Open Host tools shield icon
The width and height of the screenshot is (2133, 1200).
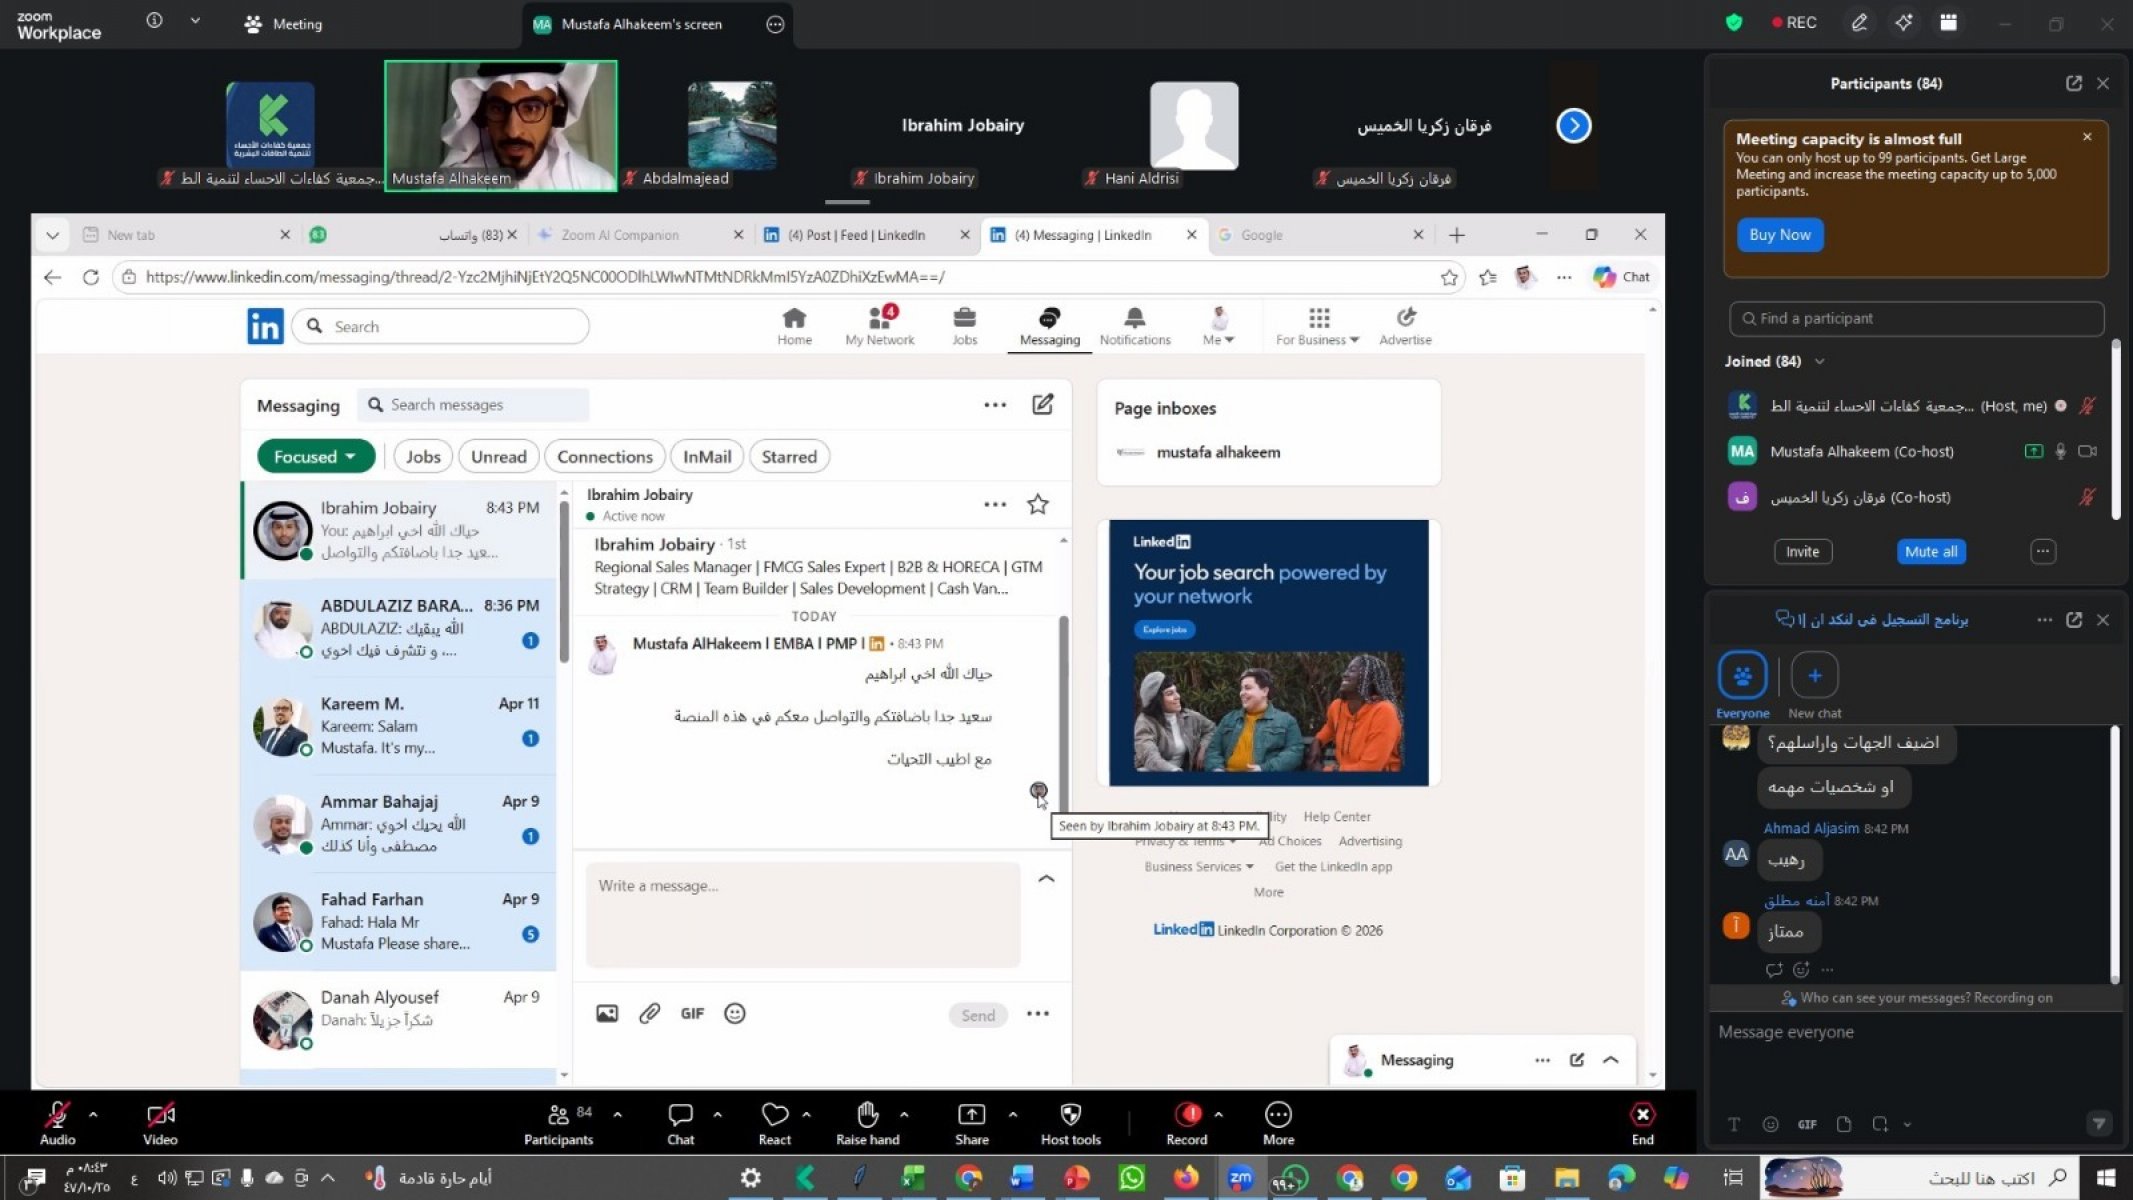tap(1070, 1115)
